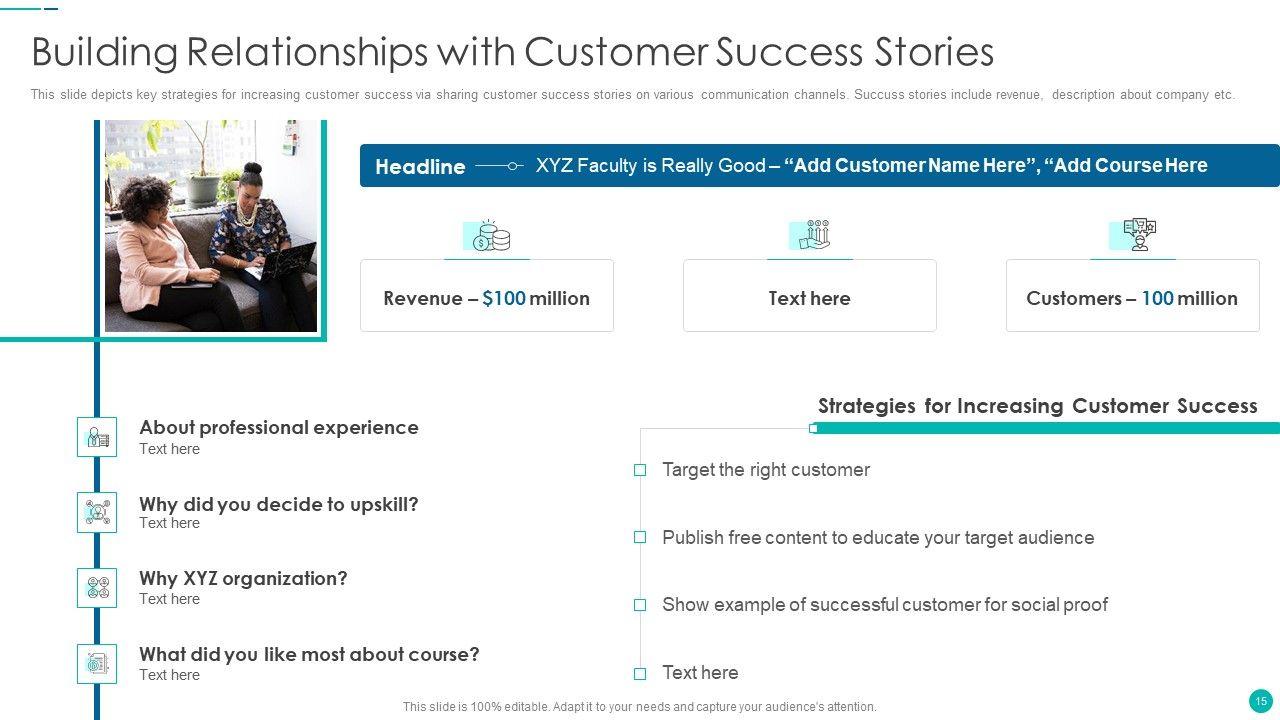Click the customers review icon

1134,236
